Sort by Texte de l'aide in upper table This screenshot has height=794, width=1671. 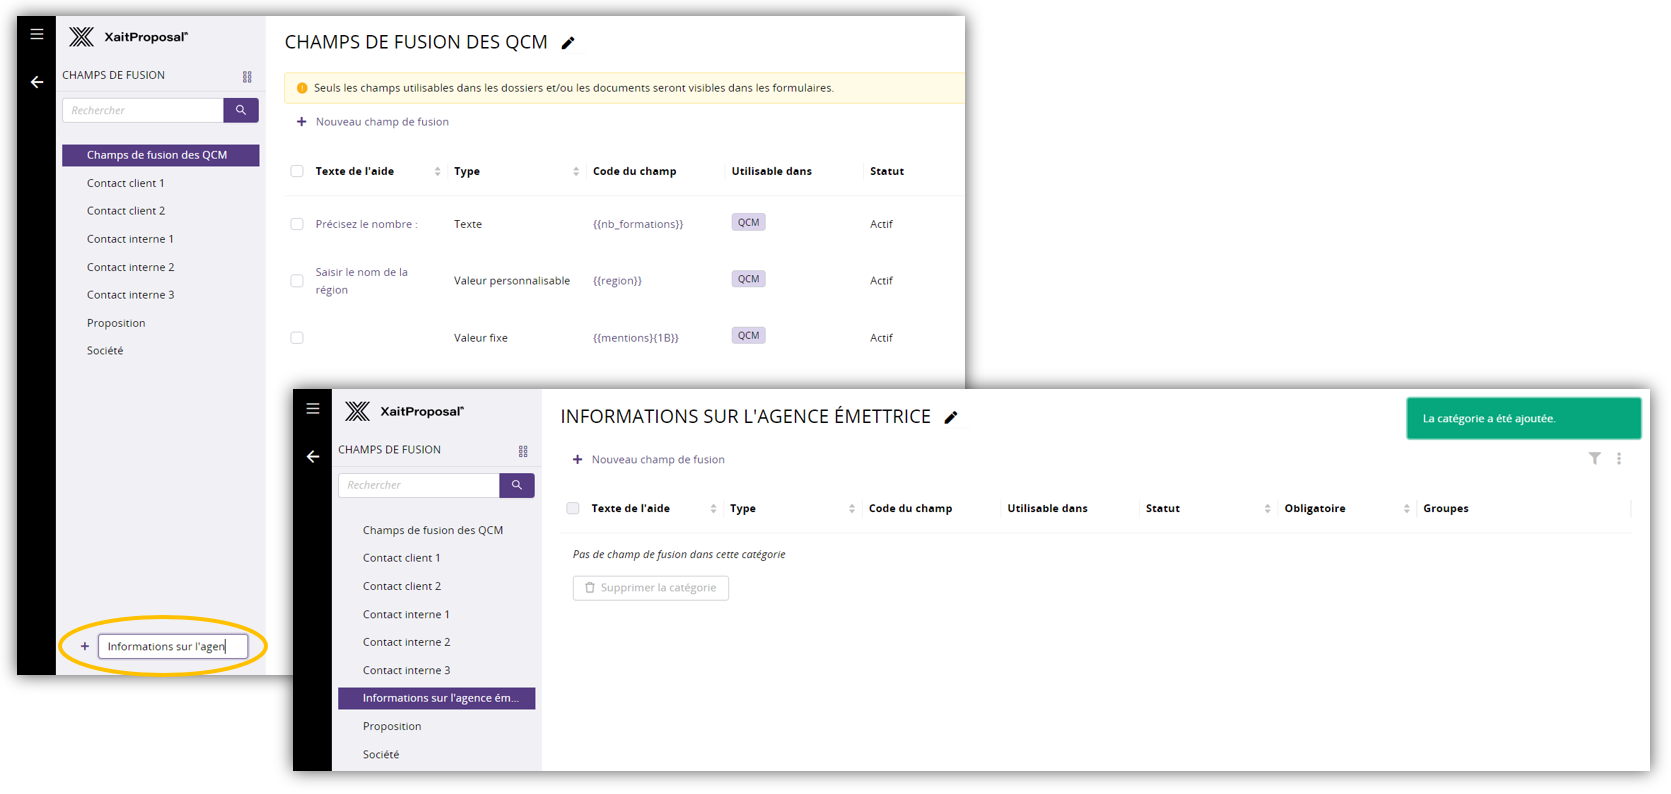pyautogui.click(x=437, y=172)
